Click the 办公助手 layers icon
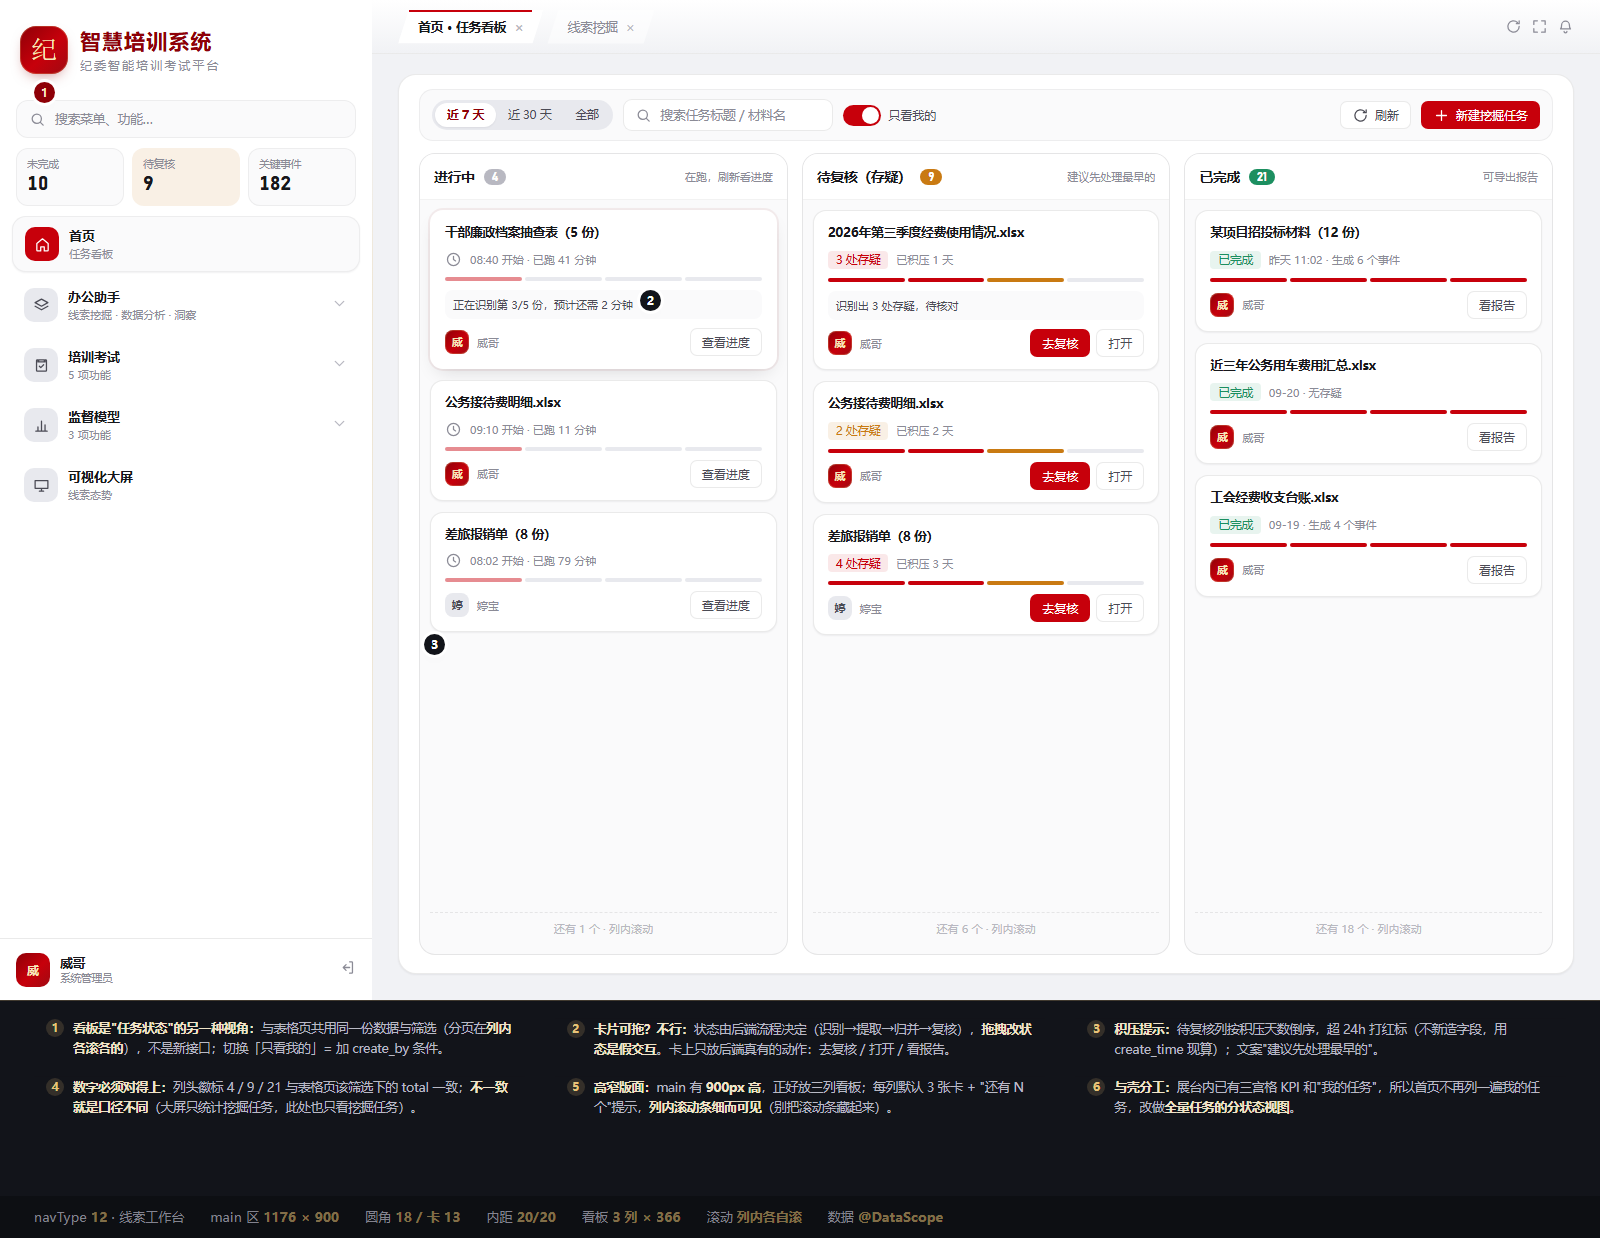The image size is (1600, 1238). pos(41,305)
